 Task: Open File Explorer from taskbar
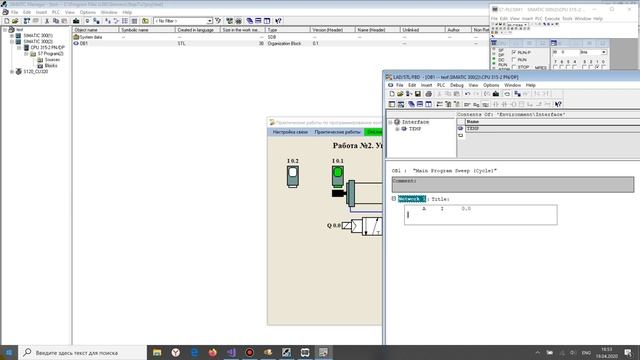(x=157, y=353)
